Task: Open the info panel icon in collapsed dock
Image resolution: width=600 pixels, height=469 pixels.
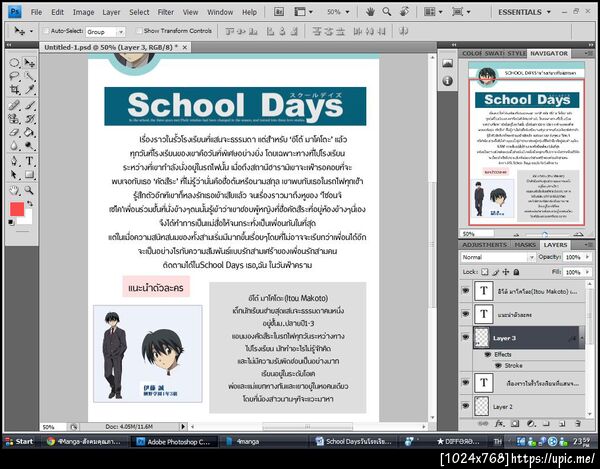Action: [447, 81]
